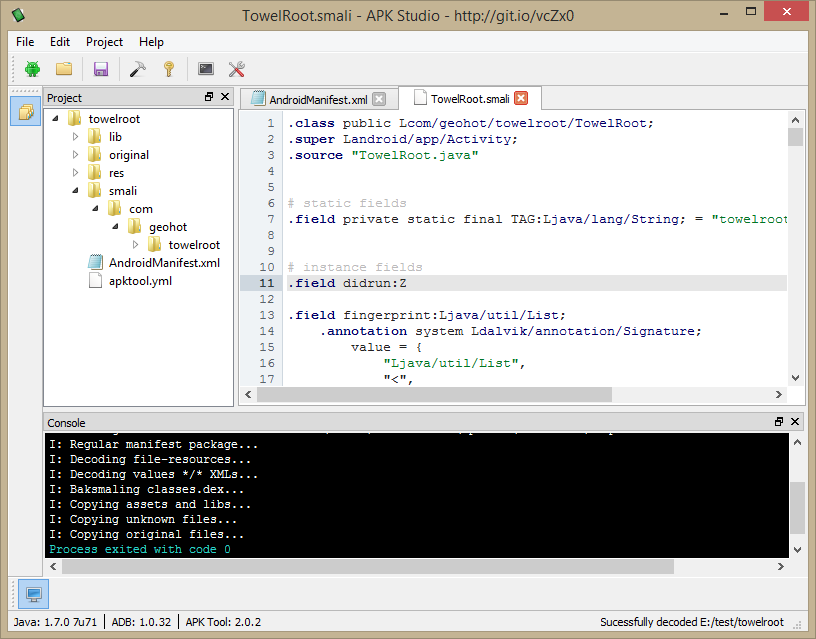Close the Project panel
The width and height of the screenshot is (816, 639).
225,97
